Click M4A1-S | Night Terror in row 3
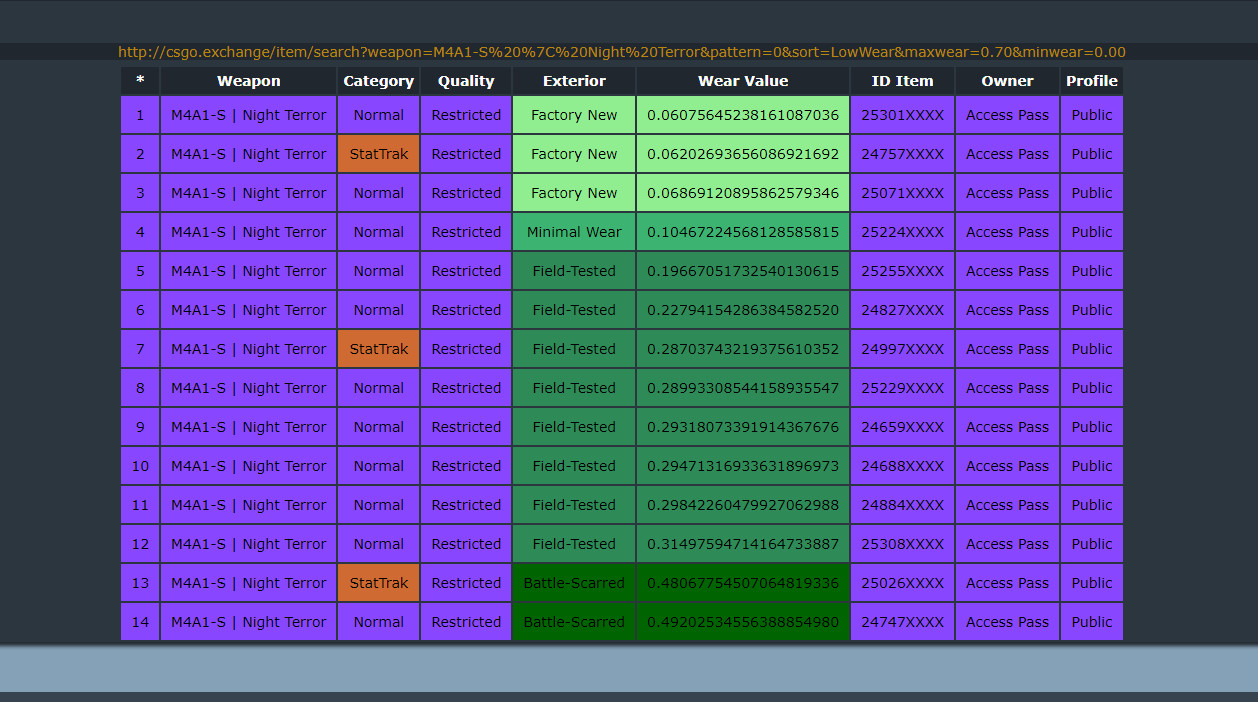The width and height of the screenshot is (1258, 702). click(249, 193)
